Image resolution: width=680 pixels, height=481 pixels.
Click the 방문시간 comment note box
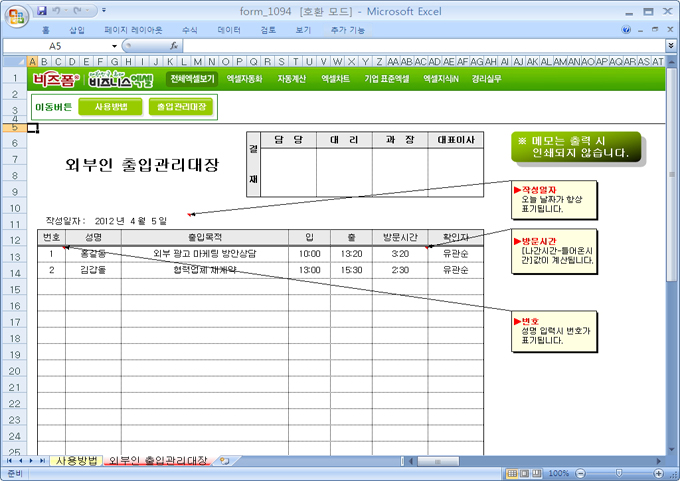554,251
